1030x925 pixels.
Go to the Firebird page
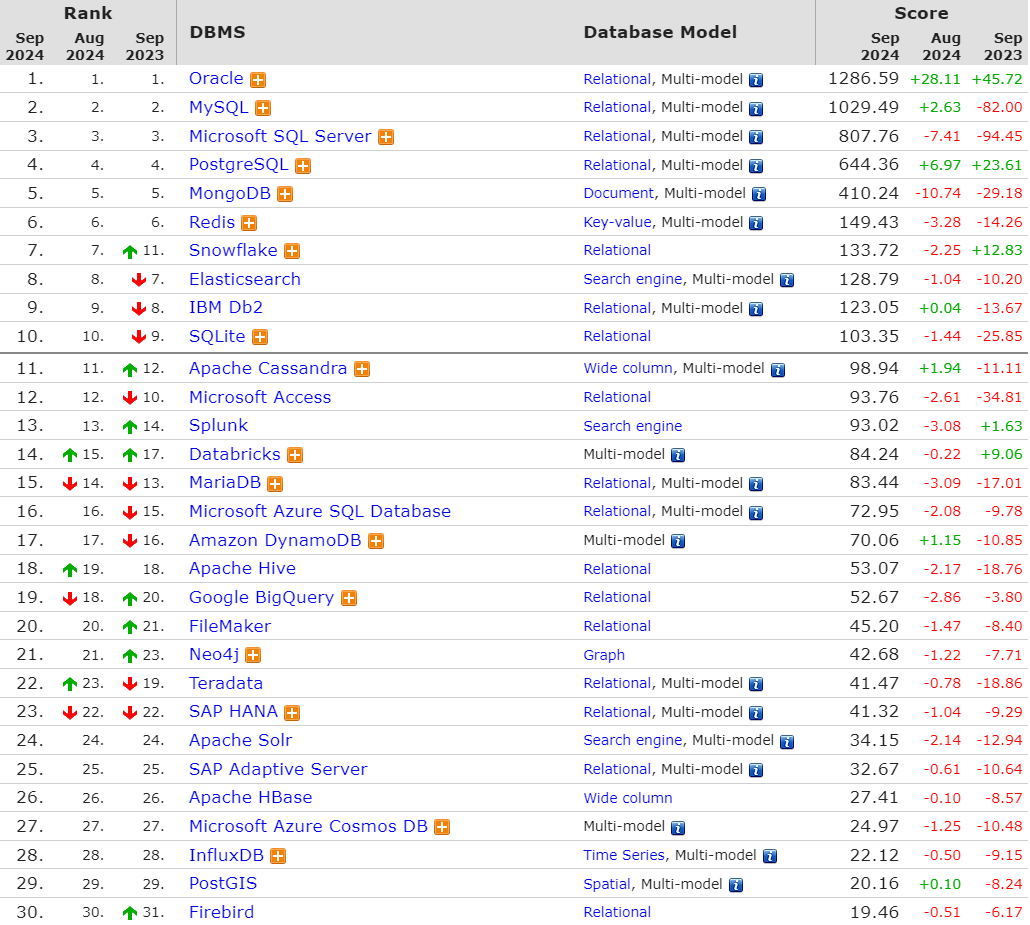[x=221, y=913]
